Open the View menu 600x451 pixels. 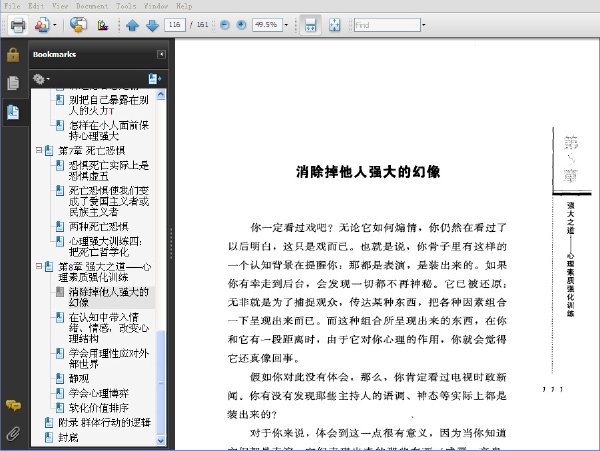pos(60,6)
